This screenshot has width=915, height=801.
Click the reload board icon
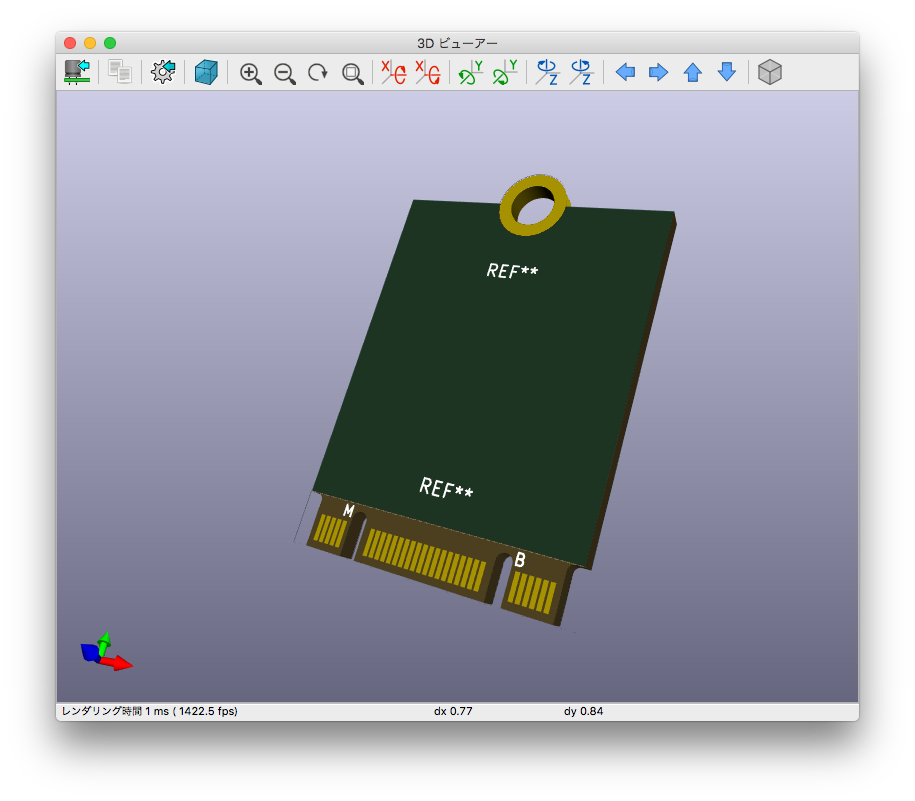click(x=77, y=72)
